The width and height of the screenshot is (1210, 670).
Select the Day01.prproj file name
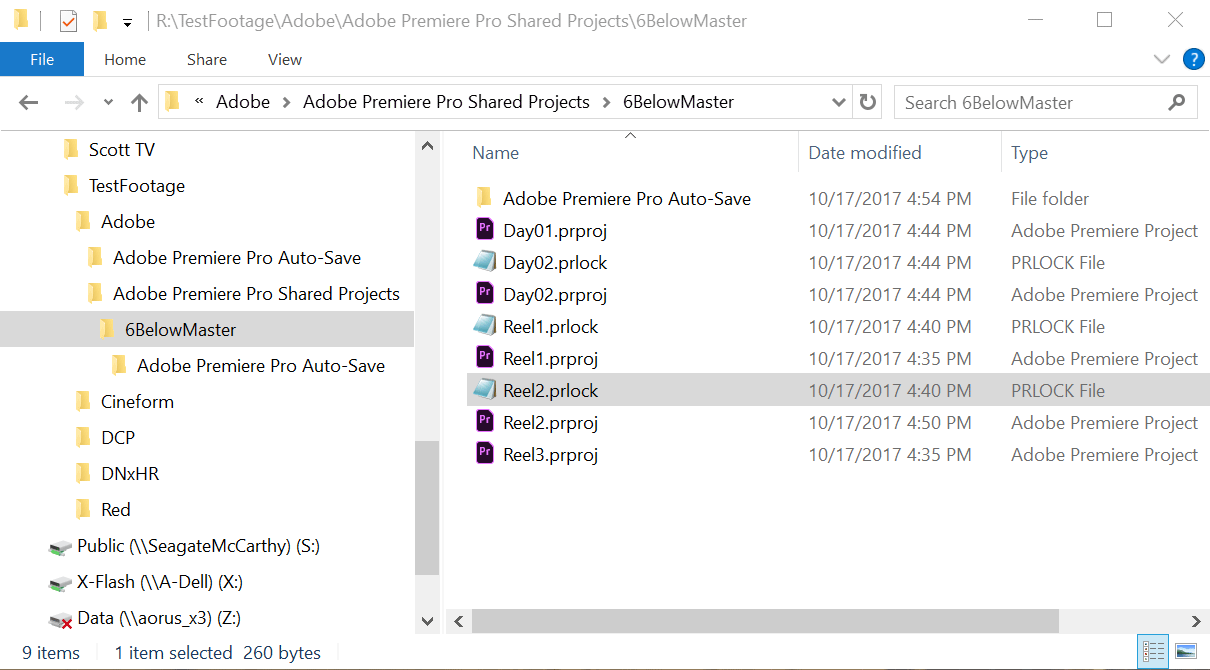click(555, 230)
